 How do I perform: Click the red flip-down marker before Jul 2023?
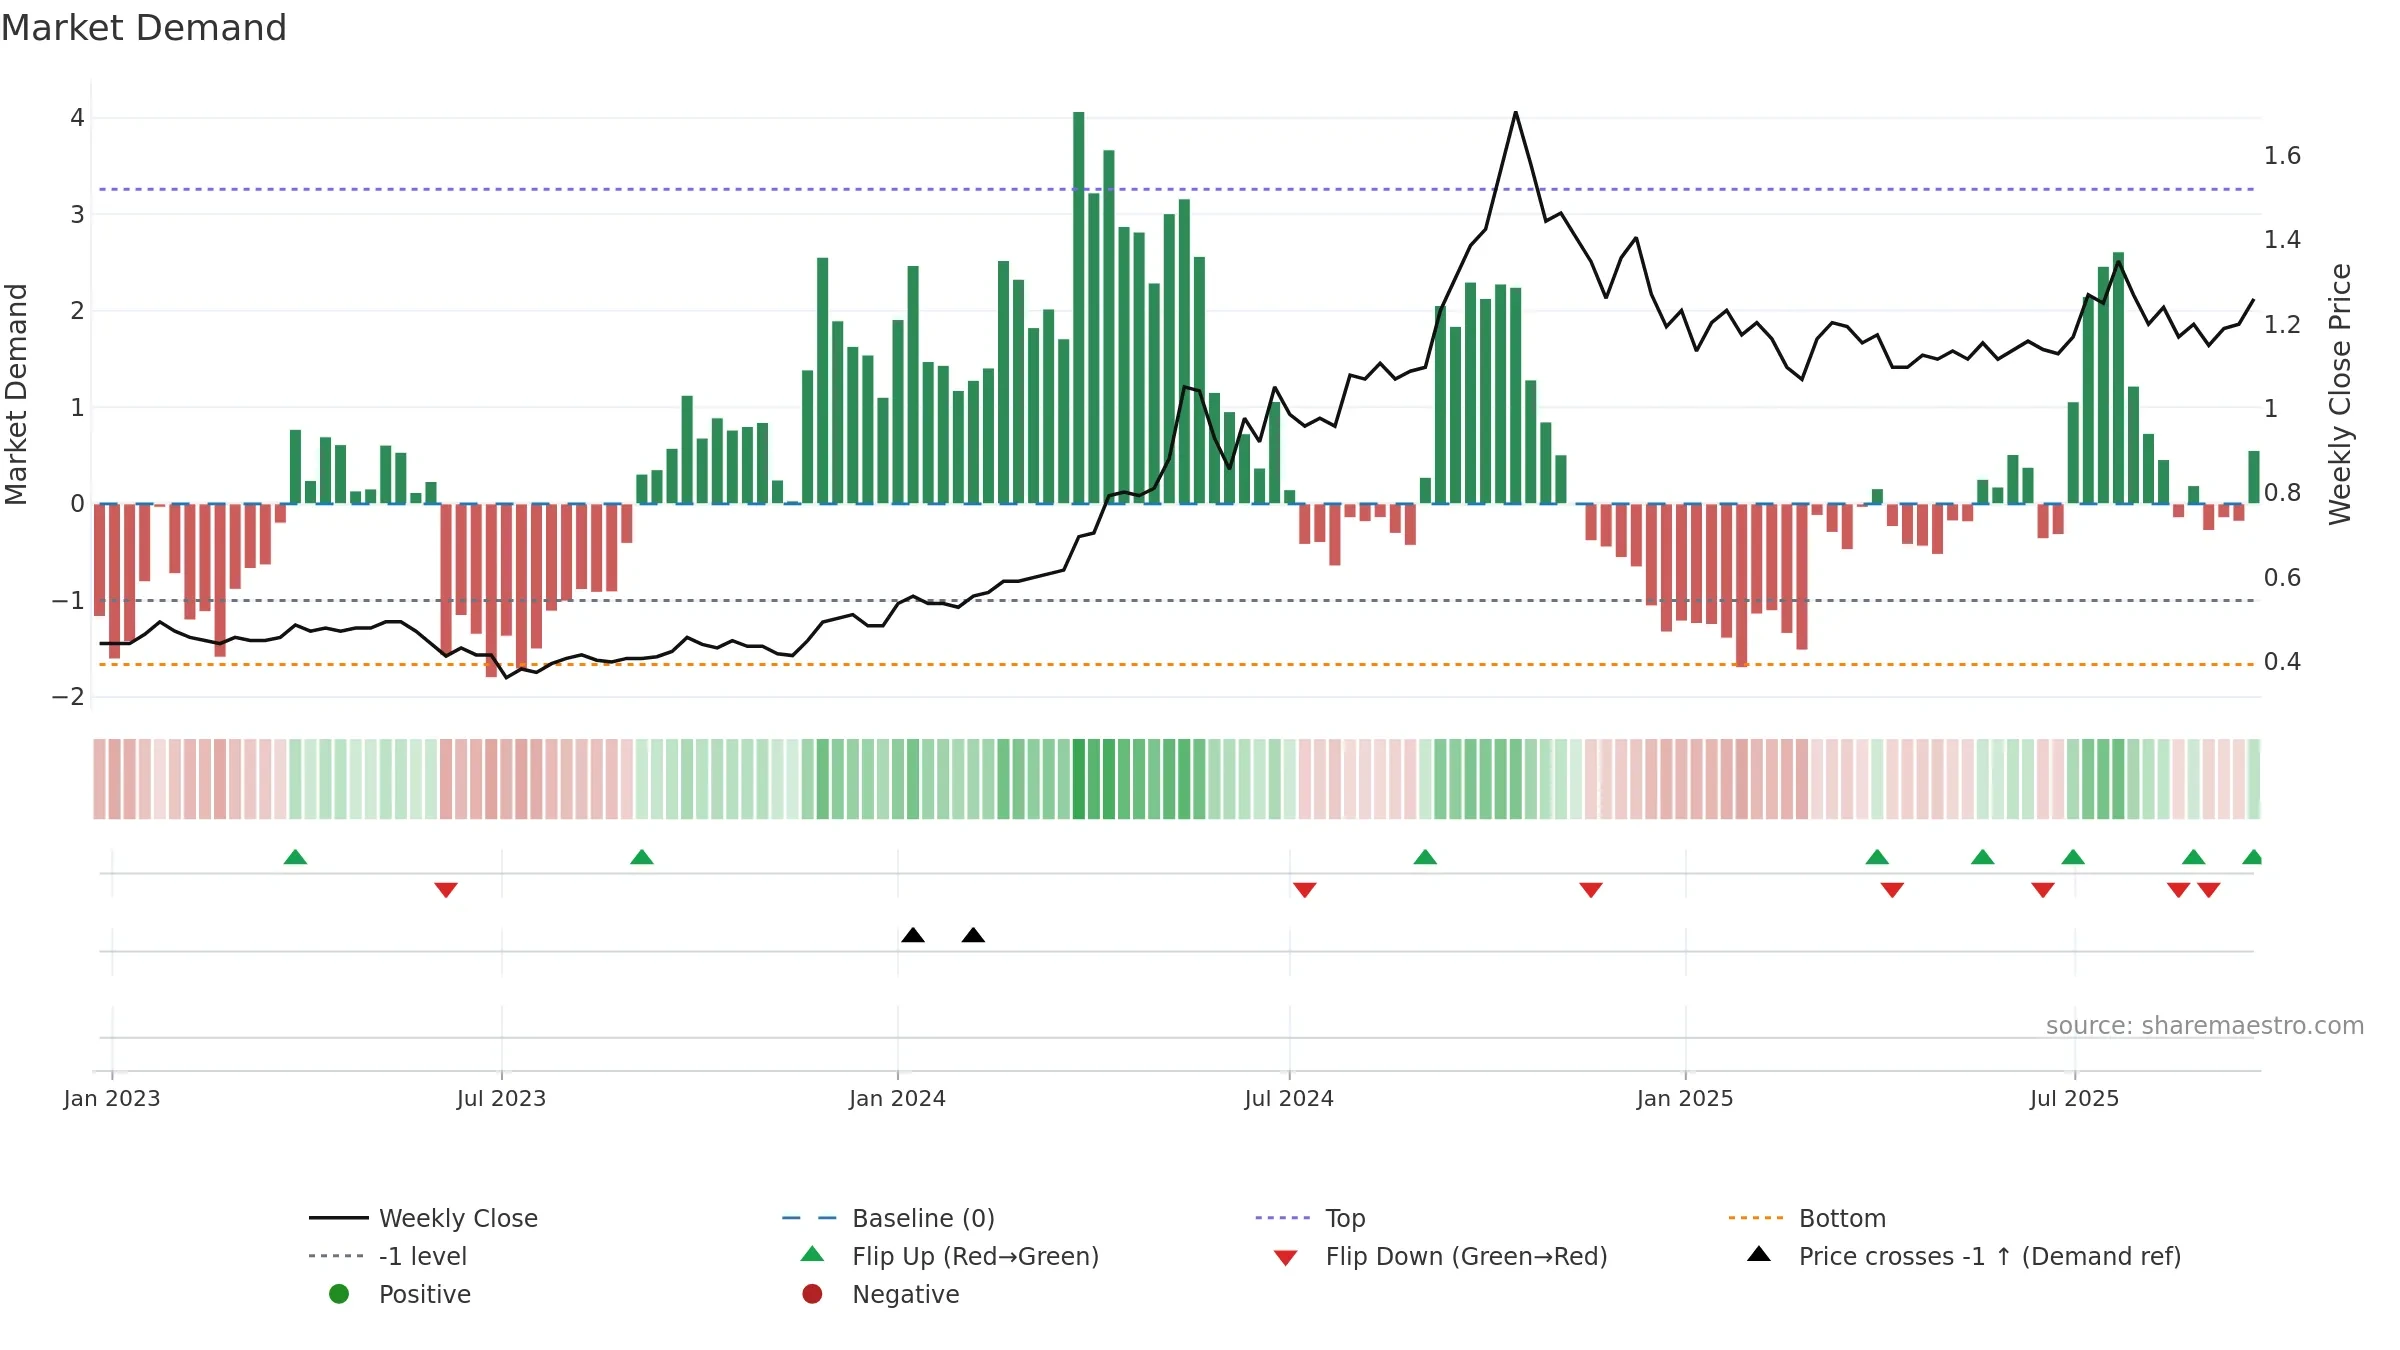pyautogui.click(x=446, y=890)
